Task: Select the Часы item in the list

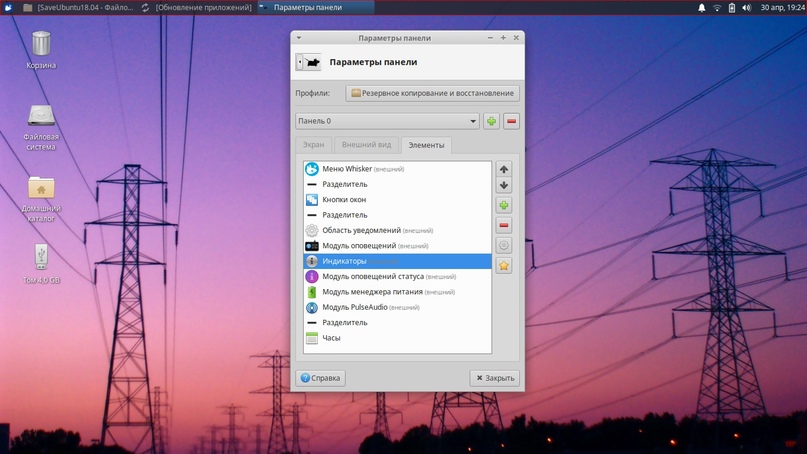Action: click(x=331, y=338)
